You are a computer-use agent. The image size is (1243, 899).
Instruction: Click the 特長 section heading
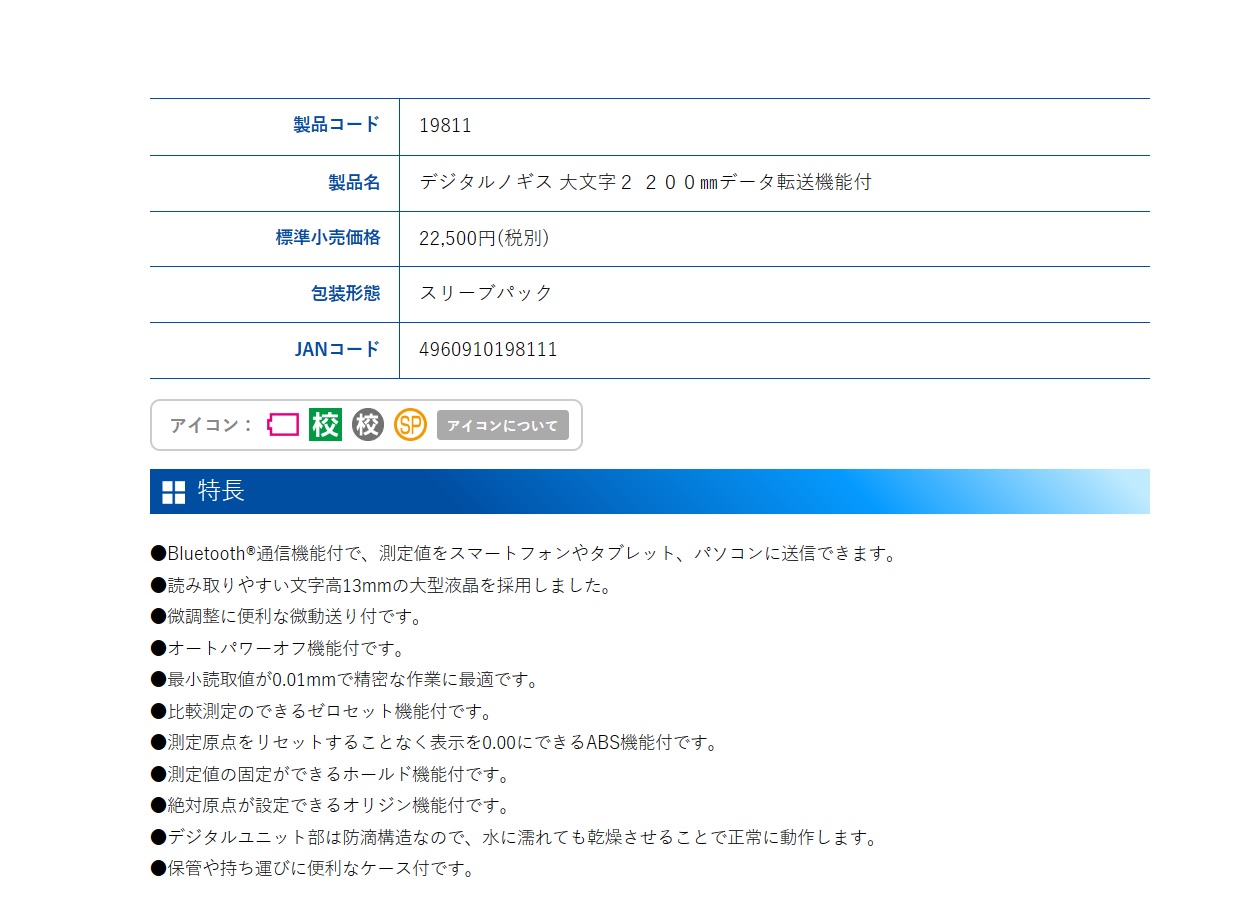click(x=221, y=491)
